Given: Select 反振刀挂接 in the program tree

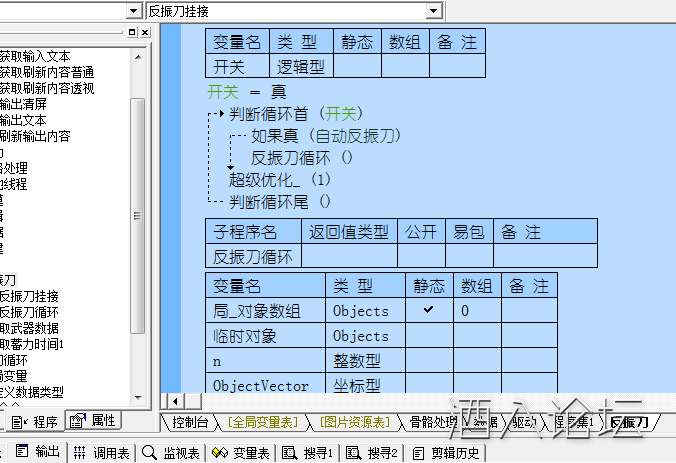Looking at the screenshot, I should point(28,296).
